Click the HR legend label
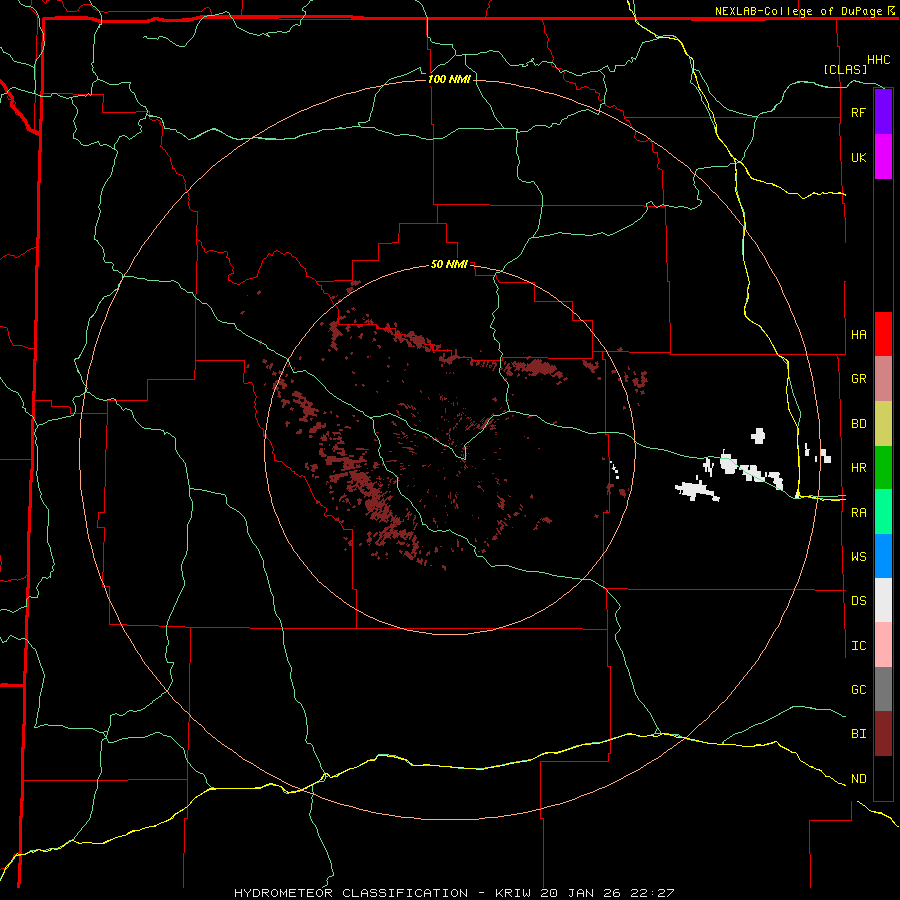 [858, 468]
